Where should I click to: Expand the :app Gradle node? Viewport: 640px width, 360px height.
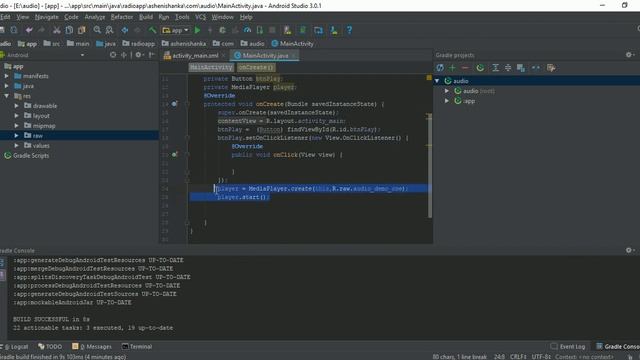click(447, 101)
